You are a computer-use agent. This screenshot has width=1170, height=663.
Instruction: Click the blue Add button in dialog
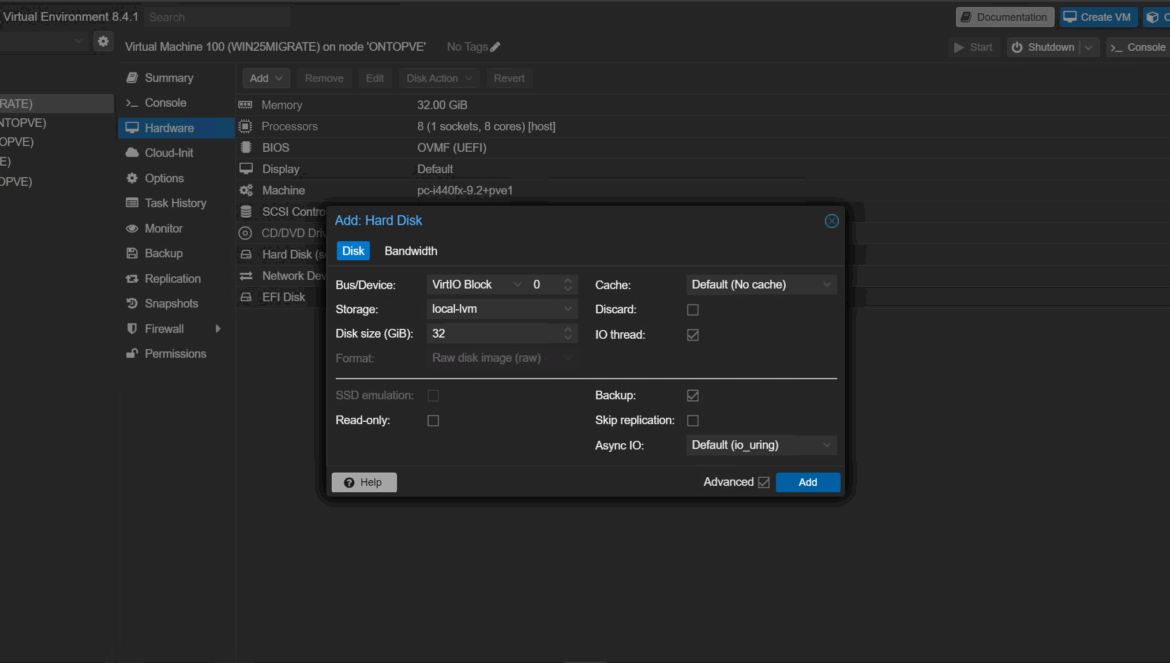click(x=807, y=483)
